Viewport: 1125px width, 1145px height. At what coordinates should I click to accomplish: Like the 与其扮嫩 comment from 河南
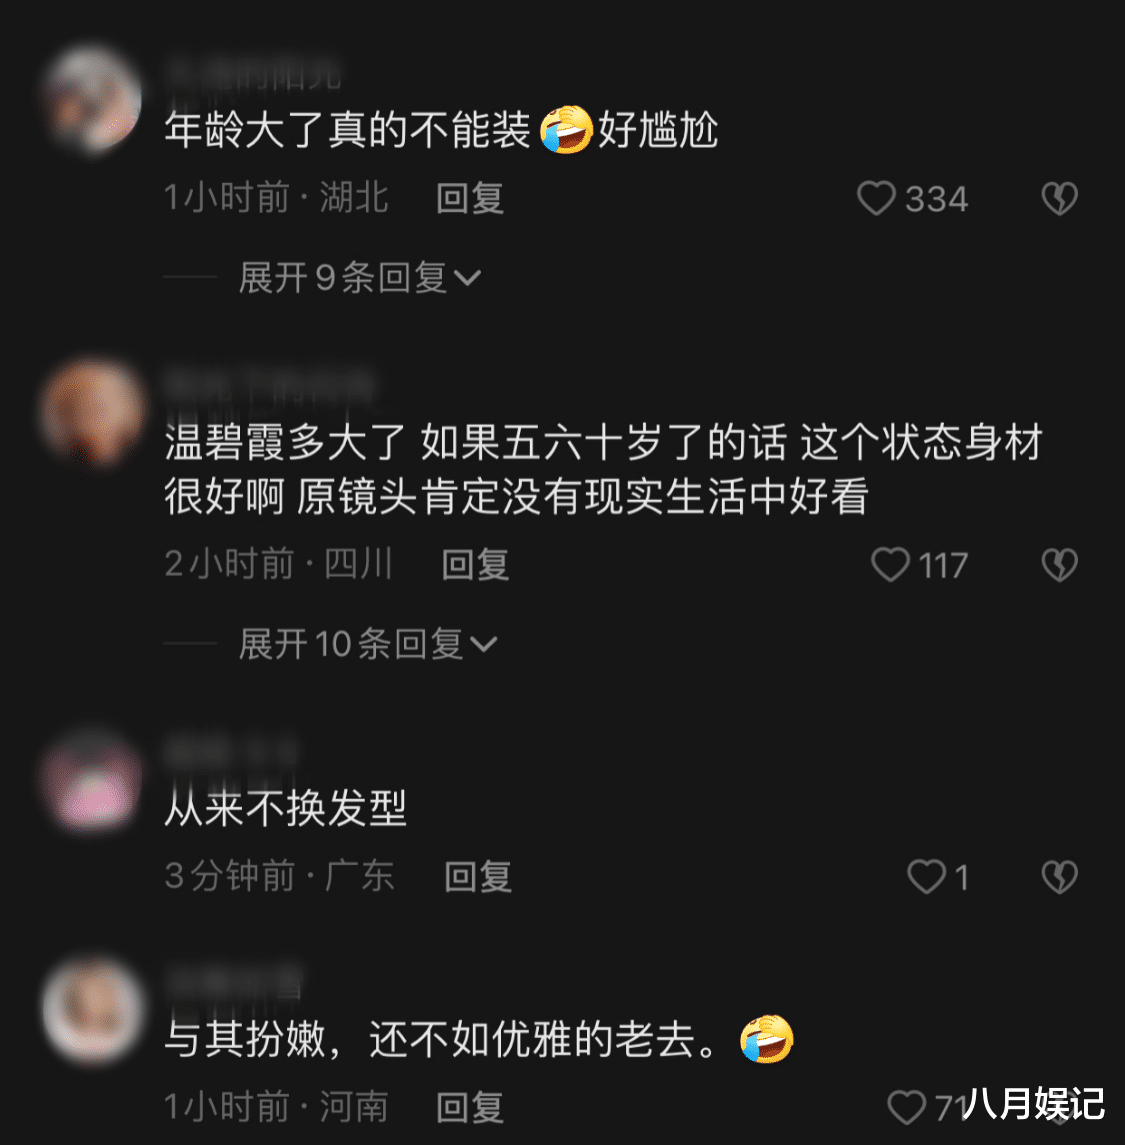(x=906, y=1108)
